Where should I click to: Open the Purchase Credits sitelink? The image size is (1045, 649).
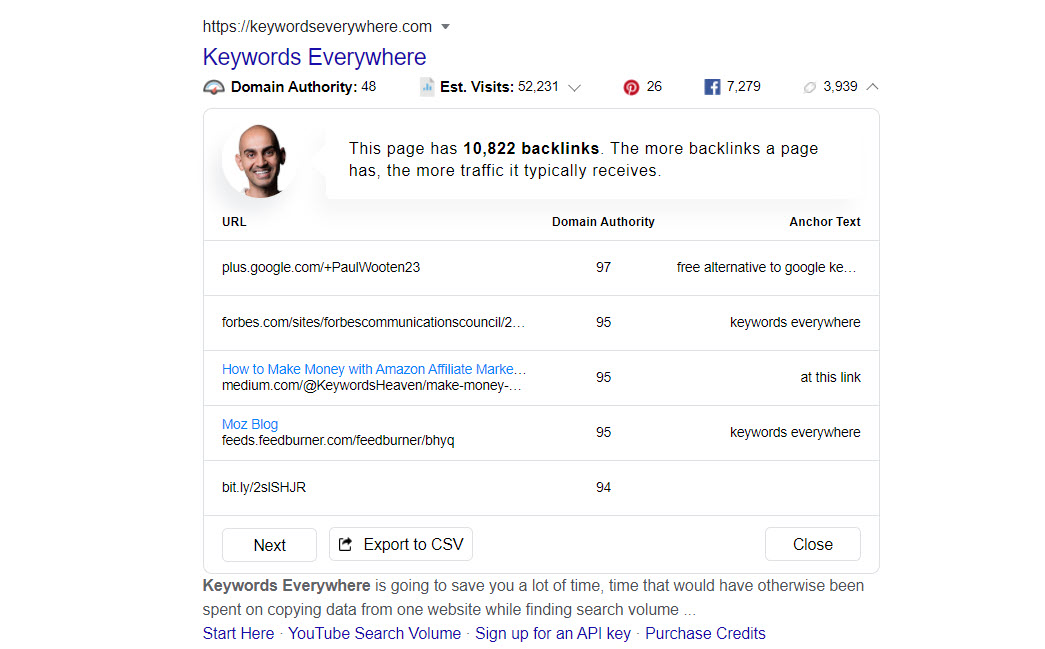coord(705,634)
